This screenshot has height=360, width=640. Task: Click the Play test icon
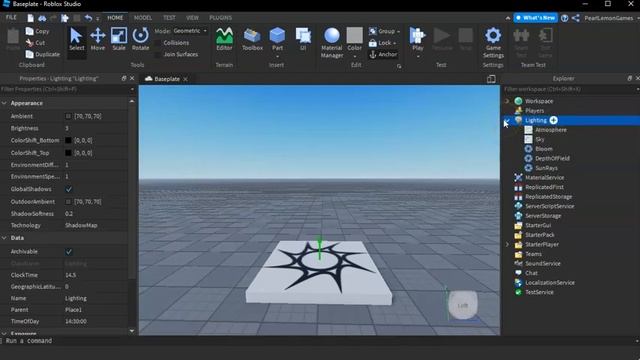coord(417,36)
